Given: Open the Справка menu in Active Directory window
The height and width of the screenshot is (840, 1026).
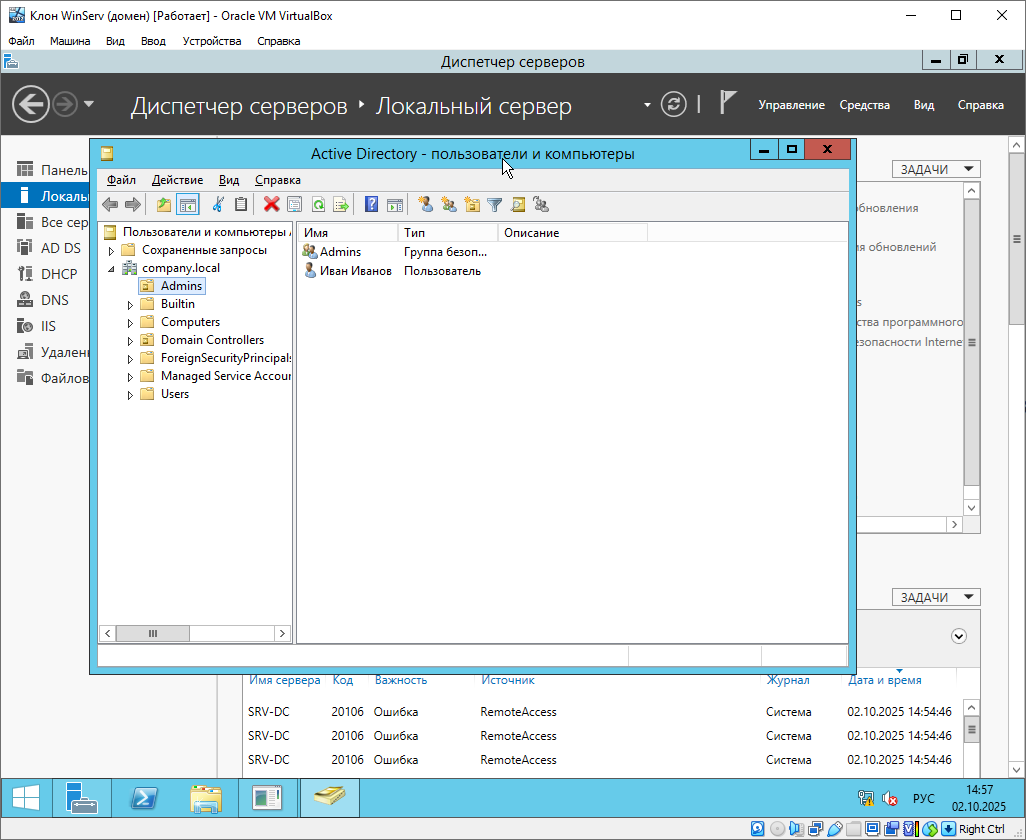Looking at the screenshot, I should click(278, 180).
